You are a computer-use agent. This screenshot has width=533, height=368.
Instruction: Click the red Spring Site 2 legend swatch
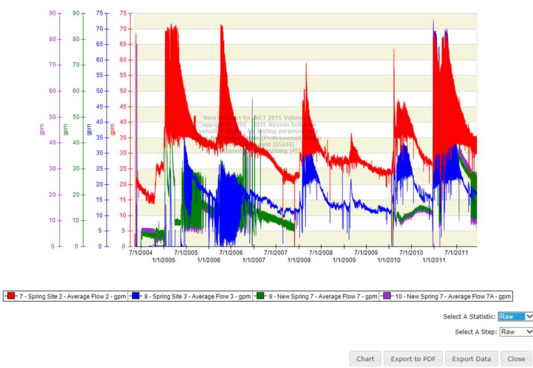click(11, 296)
